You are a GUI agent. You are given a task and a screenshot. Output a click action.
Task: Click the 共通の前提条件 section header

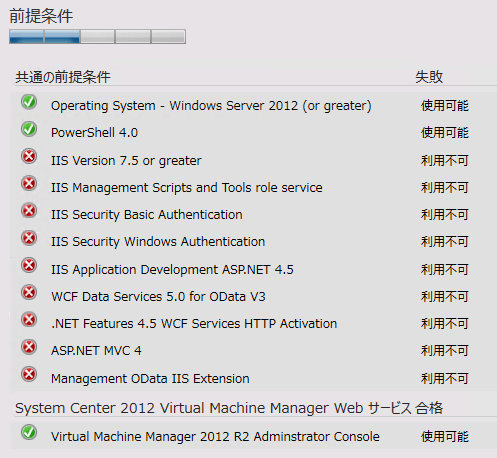click(x=63, y=77)
